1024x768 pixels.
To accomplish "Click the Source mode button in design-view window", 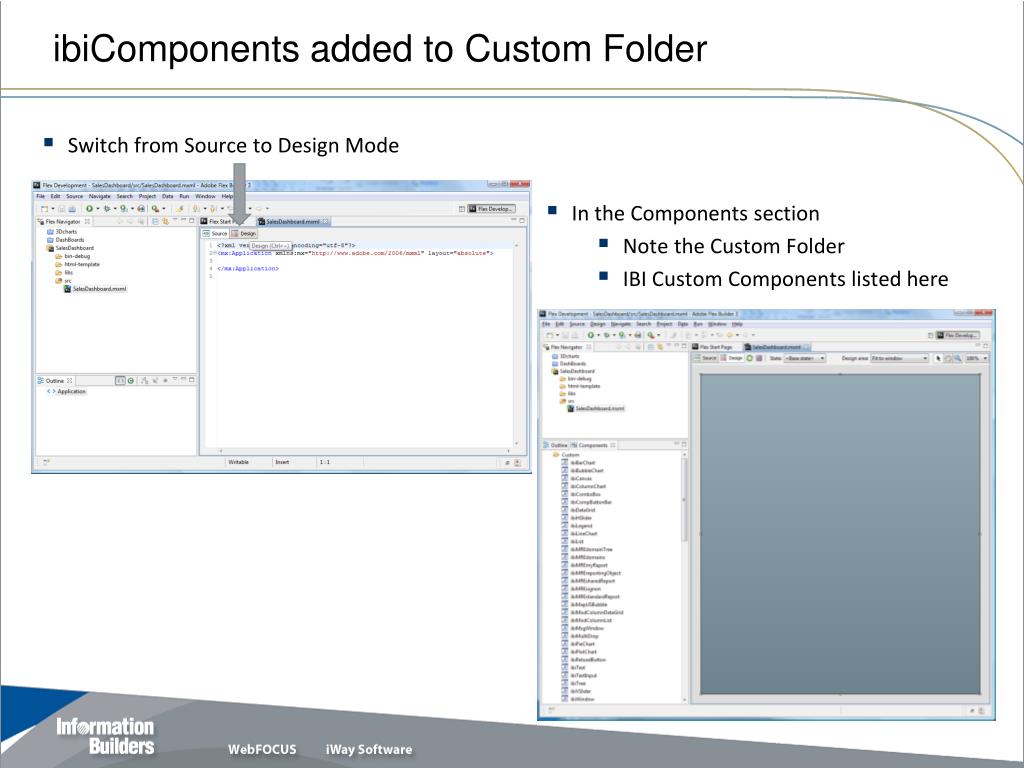I will [x=705, y=359].
